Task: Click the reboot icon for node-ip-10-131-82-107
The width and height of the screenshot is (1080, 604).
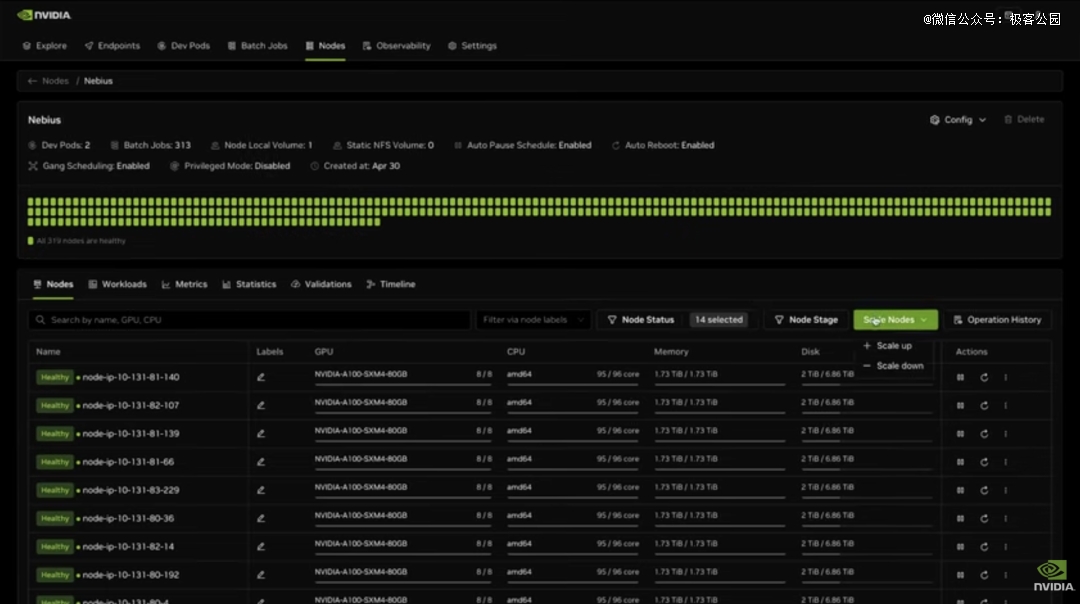Action: [984, 406]
